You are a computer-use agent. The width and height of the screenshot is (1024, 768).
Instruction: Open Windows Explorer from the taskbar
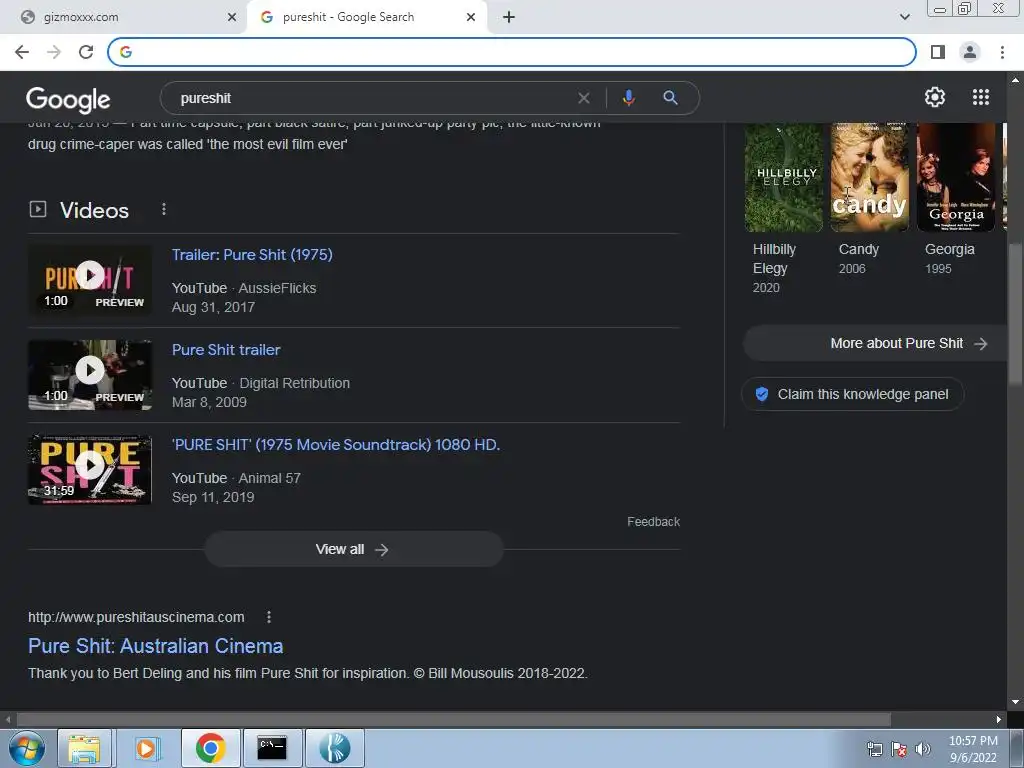(84, 748)
